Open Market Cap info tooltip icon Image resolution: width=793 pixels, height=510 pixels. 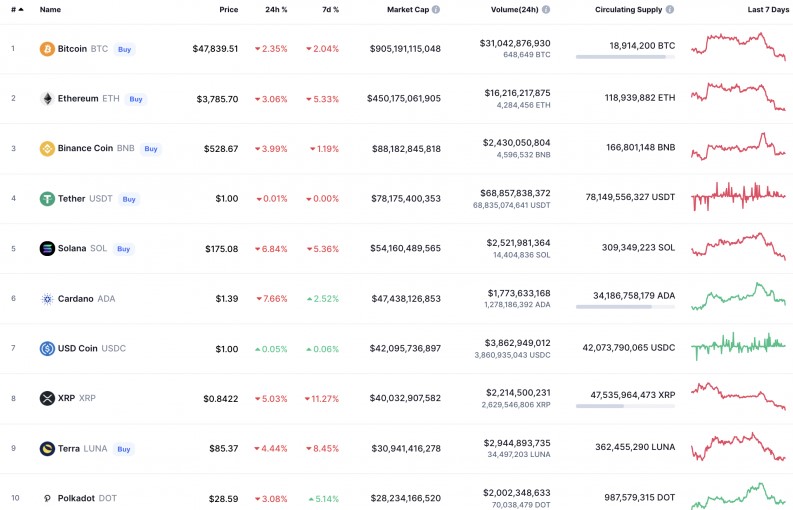click(x=436, y=9)
